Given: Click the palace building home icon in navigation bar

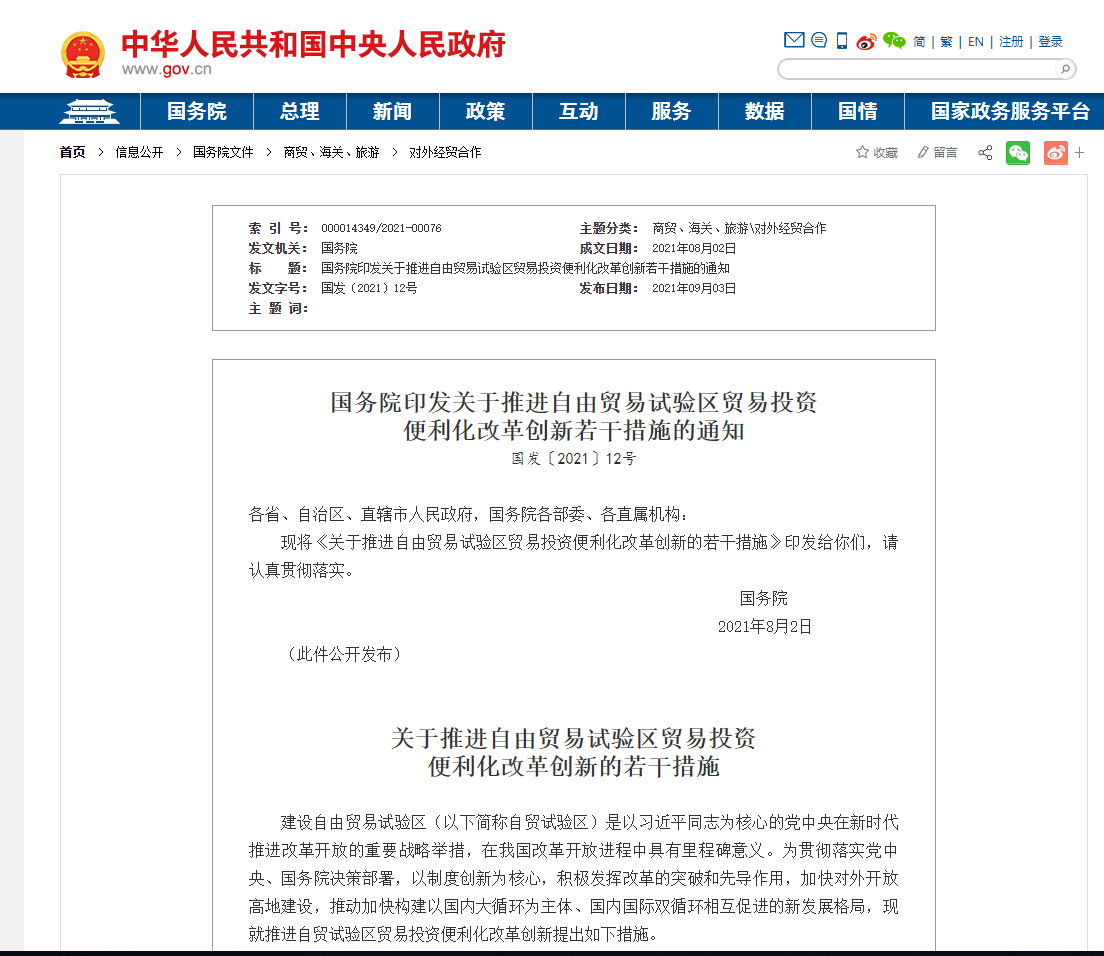Looking at the screenshot, I should point(89,111).
